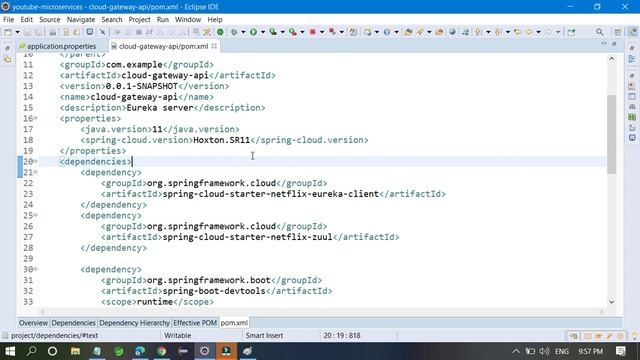
Task: Click the external editor pin icon
Action: [x=571, y=32]
